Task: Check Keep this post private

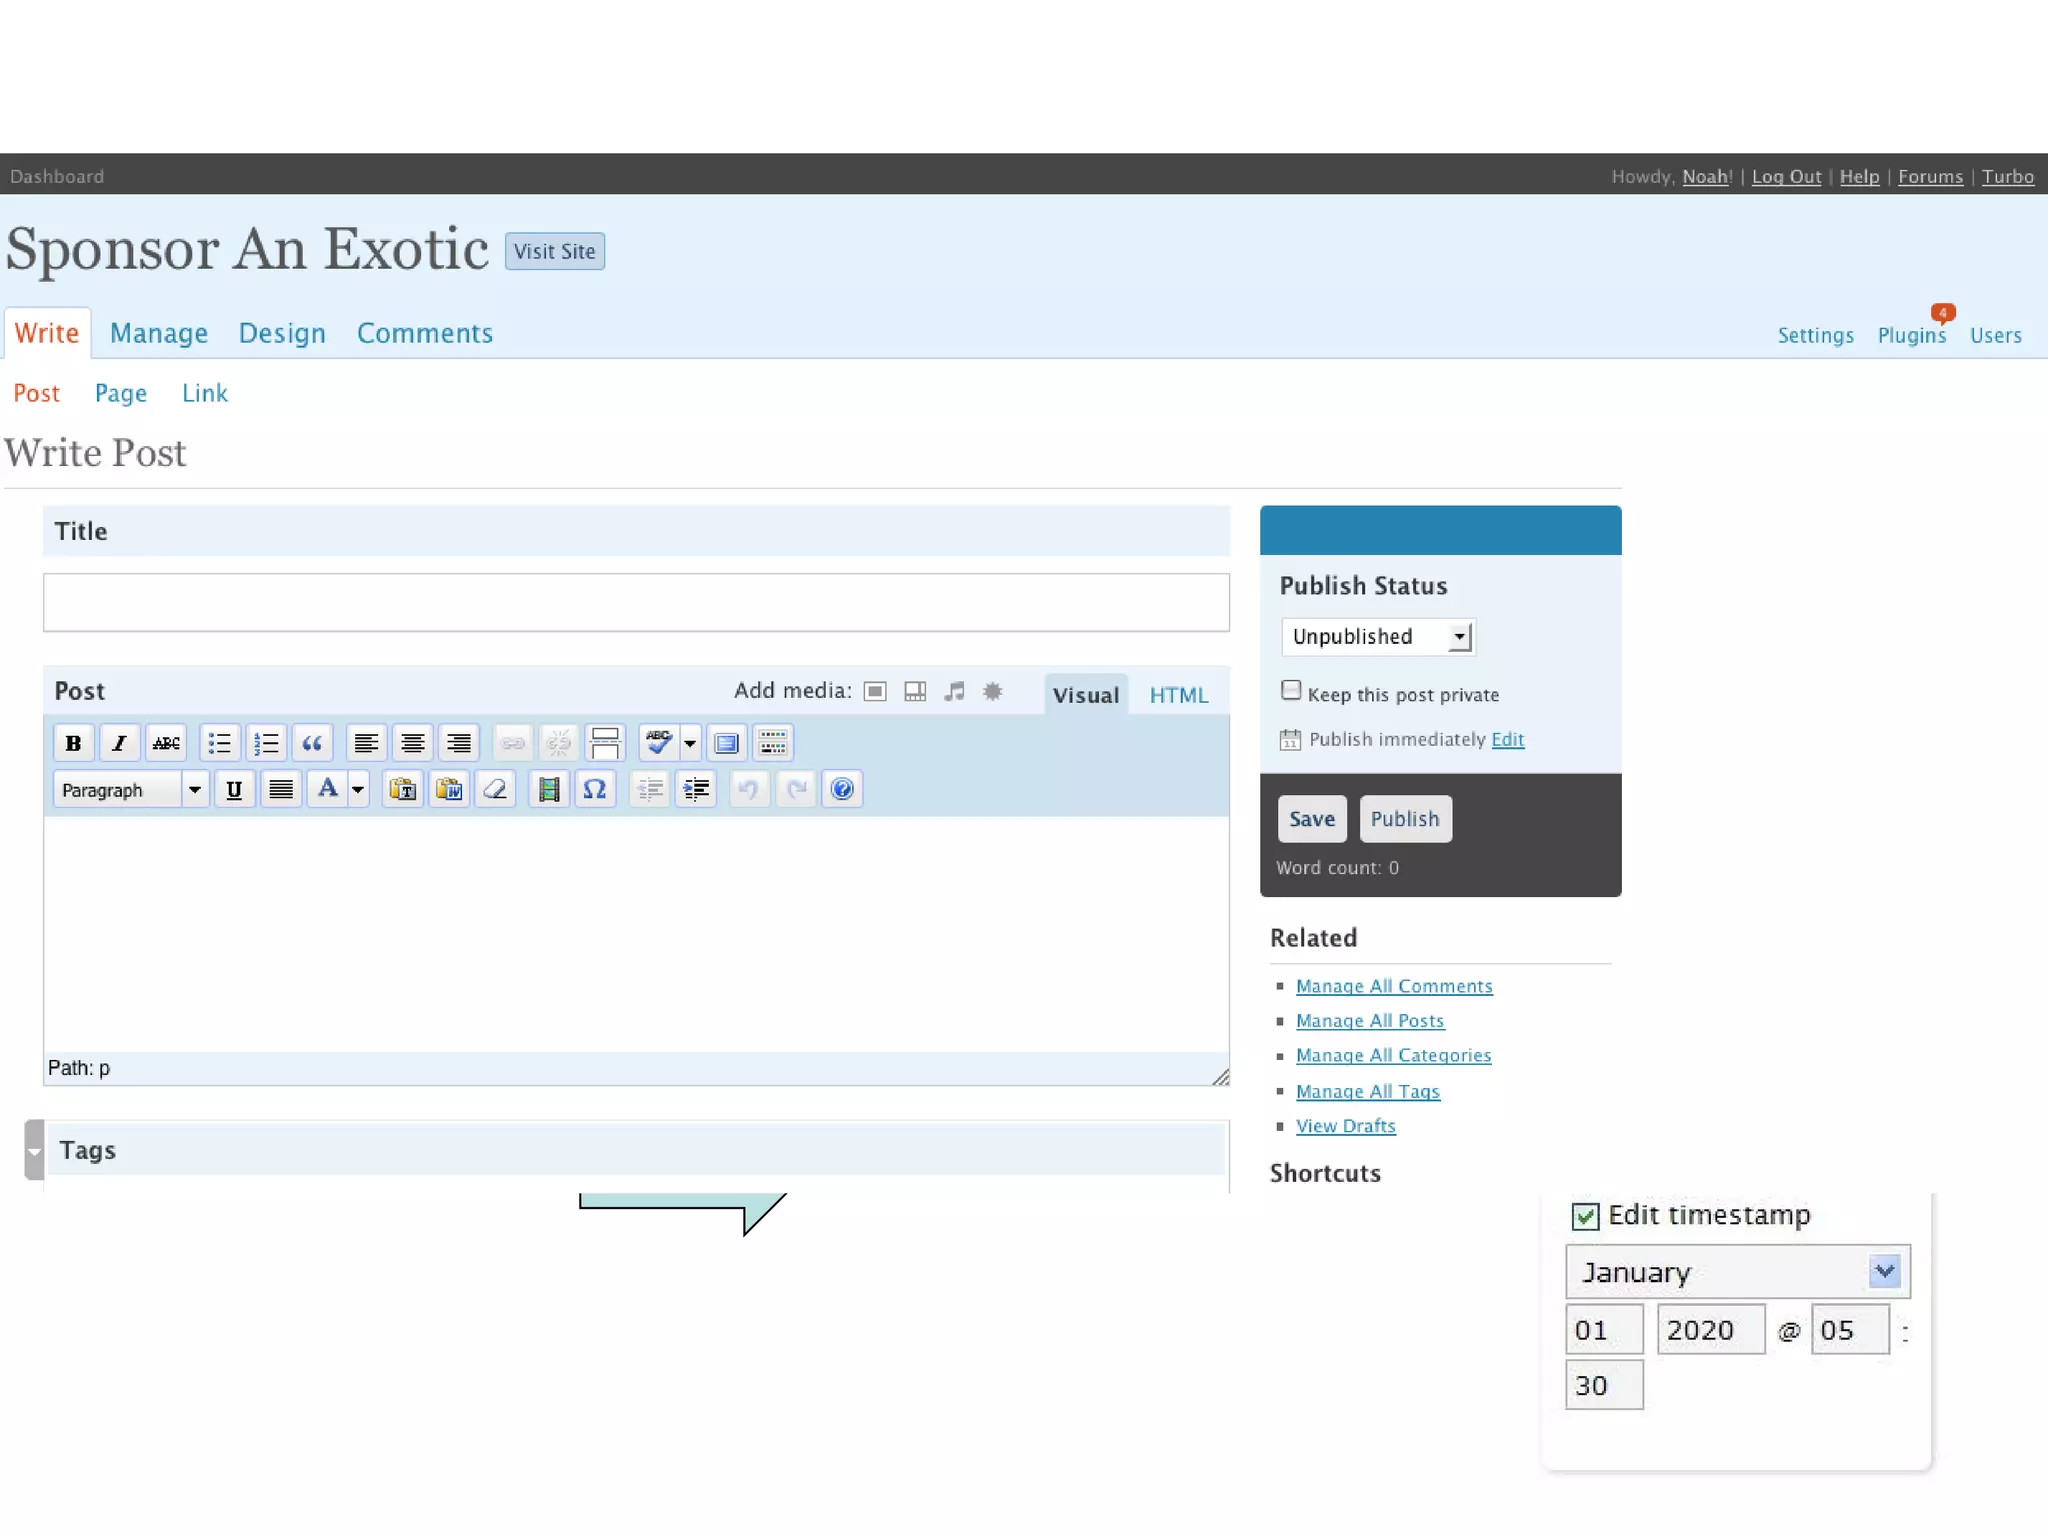Action: click(1291, 691)
